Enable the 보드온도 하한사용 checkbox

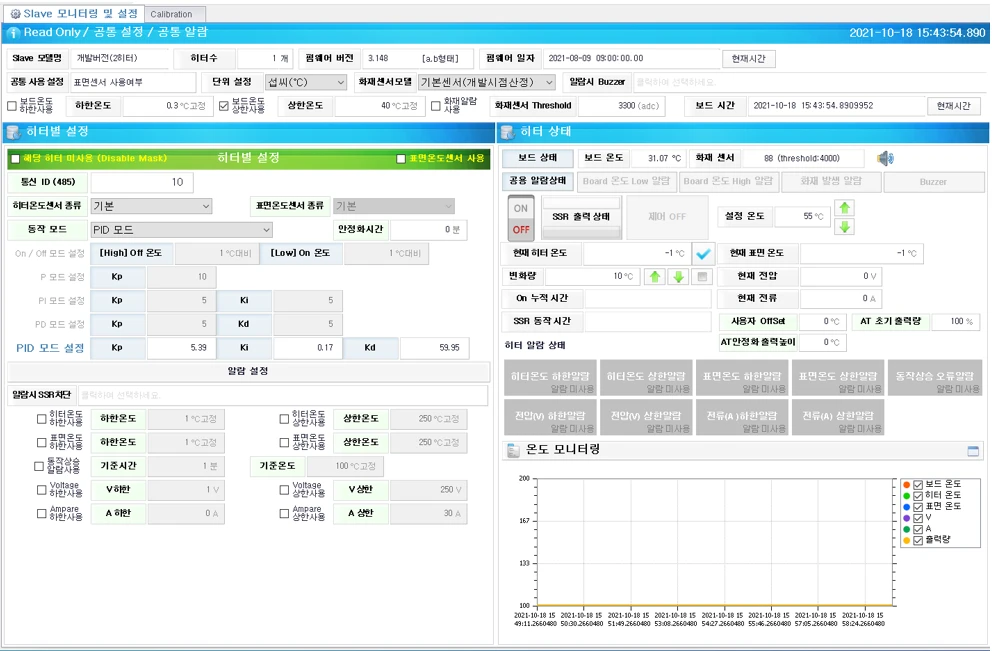(x=11, y=106)
